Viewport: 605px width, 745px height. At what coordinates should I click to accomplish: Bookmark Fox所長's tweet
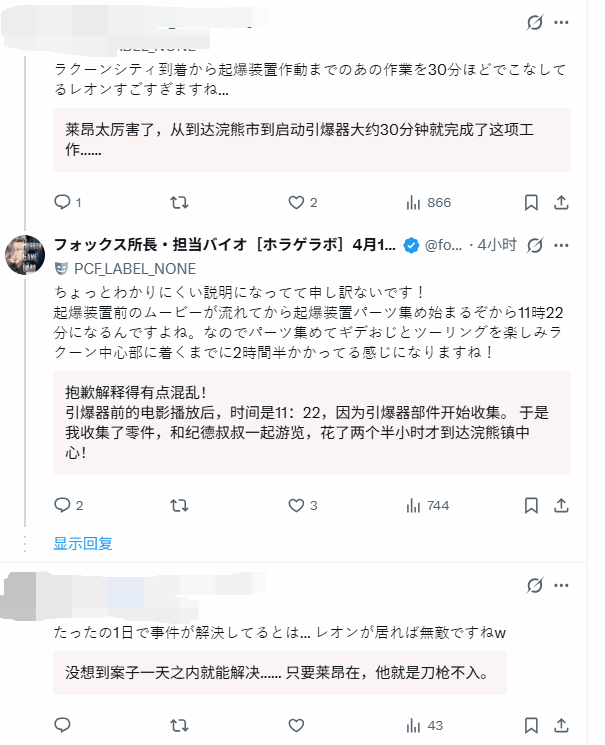(x=531, y=506)
